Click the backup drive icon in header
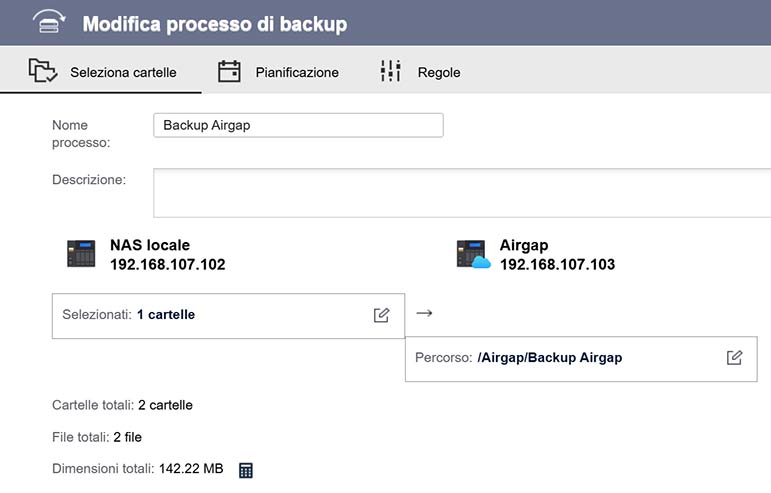 point(48,23)
